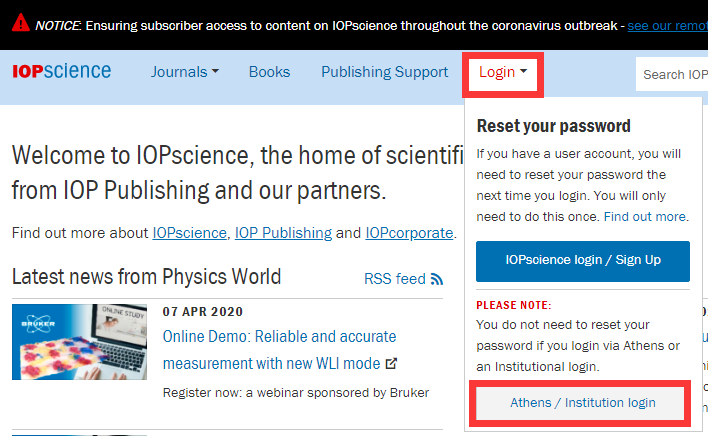Click the external link icon after 'WLI mode'

[x=391, y=363]
